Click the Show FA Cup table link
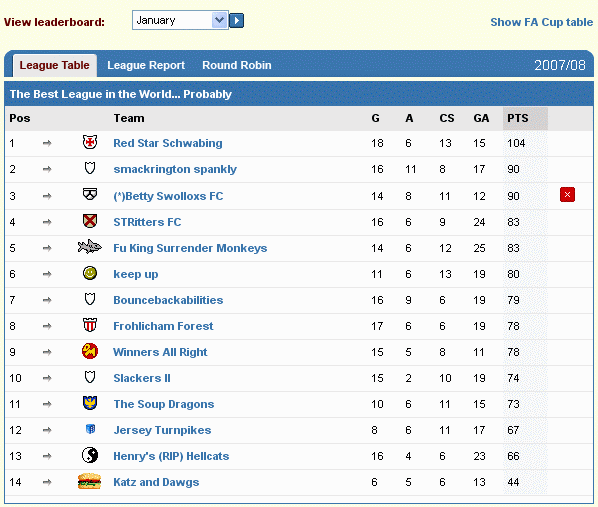This screenshot has width=598, height=507. point(542,22)
